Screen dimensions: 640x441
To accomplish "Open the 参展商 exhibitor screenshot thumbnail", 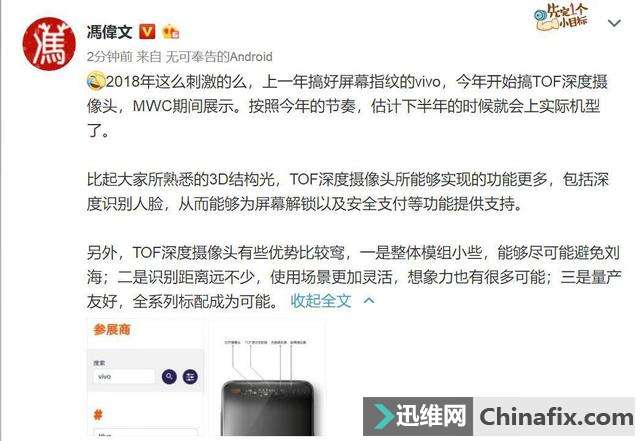I will (x=145, y=378).
